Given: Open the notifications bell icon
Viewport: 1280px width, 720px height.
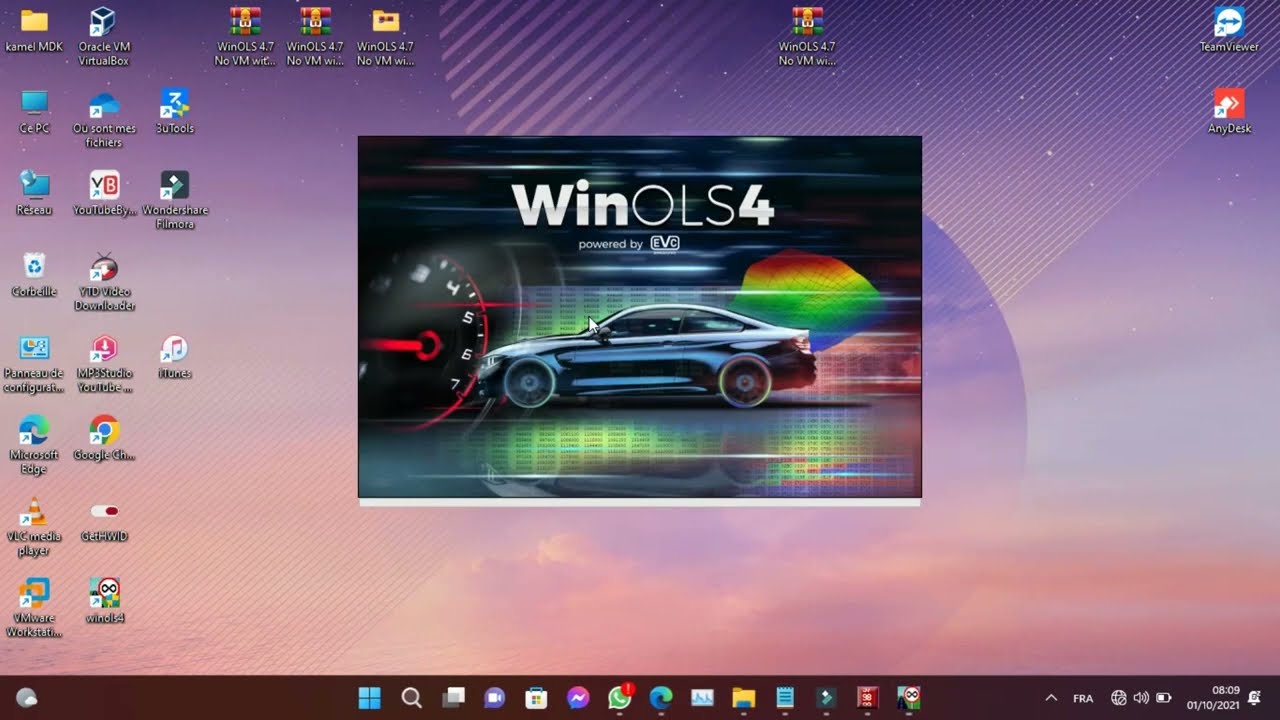Looking at the screenshot, I should click(1254, 698).
